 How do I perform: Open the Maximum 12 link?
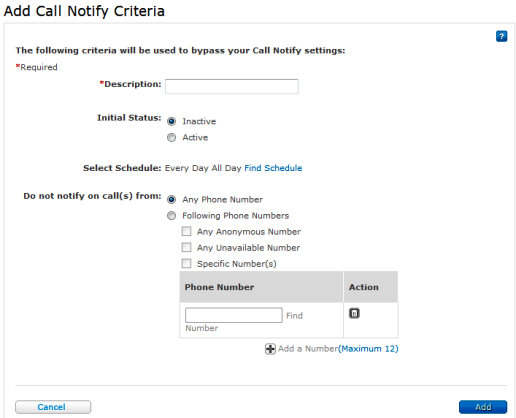368,349
